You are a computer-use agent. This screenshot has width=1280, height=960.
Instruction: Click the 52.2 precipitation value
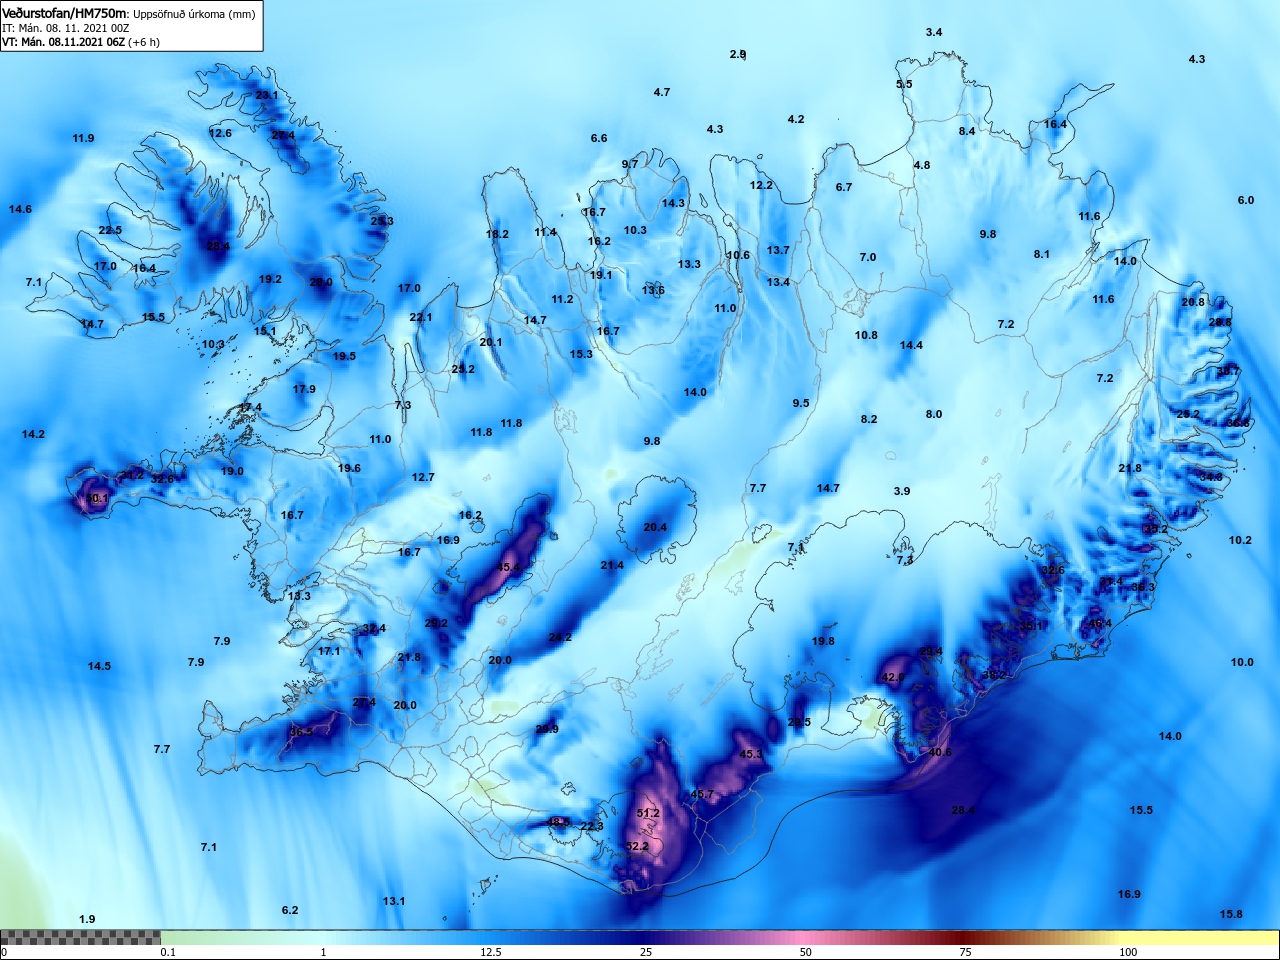click(637, 846)
